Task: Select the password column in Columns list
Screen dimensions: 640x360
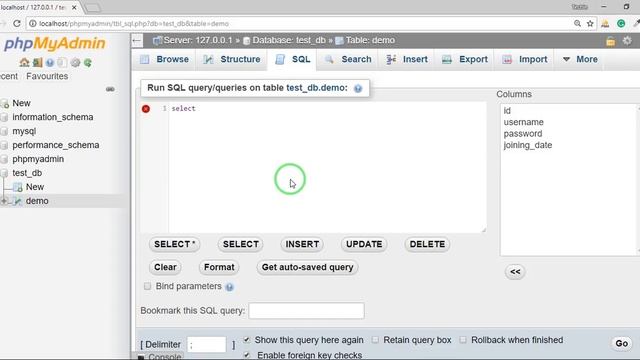Action: tap(523, 133)
